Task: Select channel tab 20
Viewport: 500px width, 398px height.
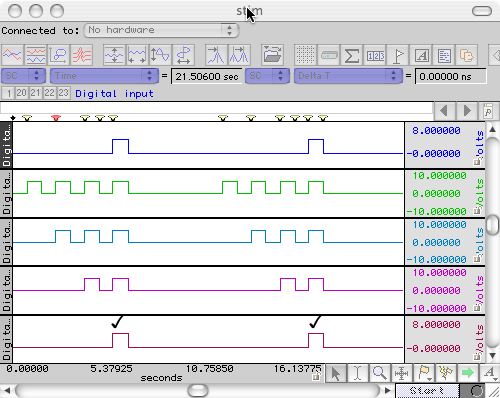Action: (22, 93)
